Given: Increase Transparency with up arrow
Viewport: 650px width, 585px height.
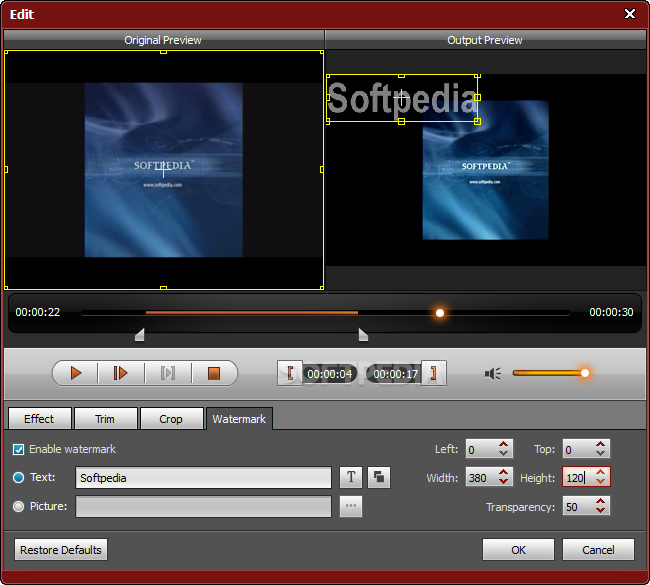Looking at the screenshot, I should [600, 502].
